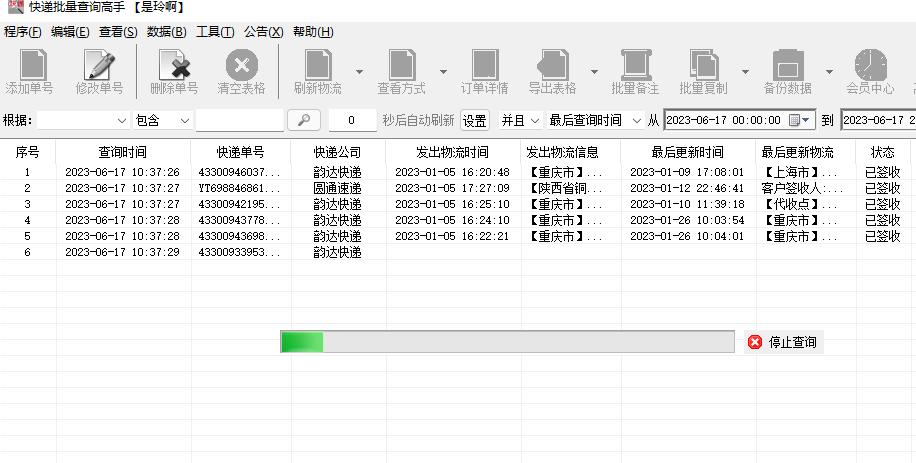
Task: Sort by 最后更新时间 column header
Action: 688,152
